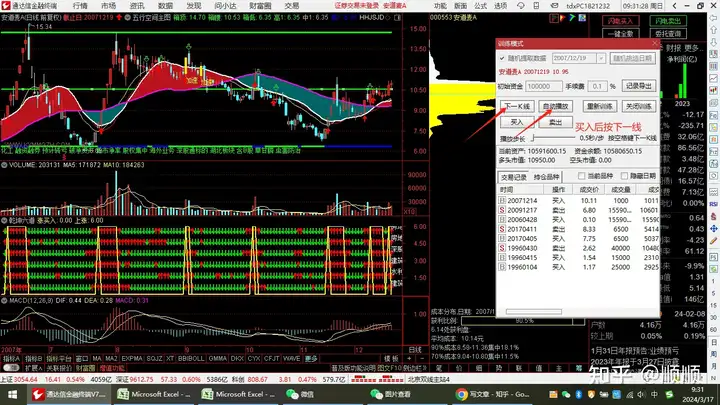The width and height of the screenshot is (720, 405).
Task: Click the 手续费 fee input field
Action: pos(597,86)
